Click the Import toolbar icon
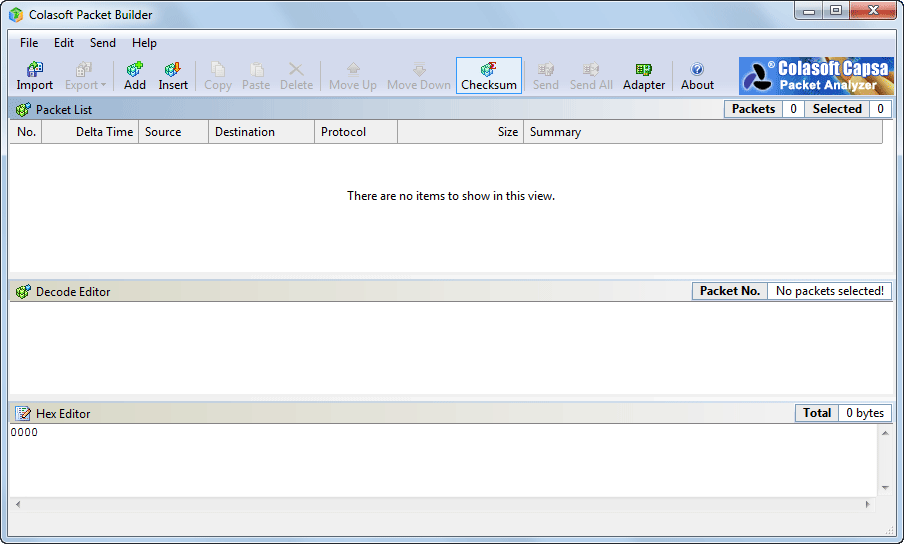Image resolution: width=904 pixels, height=544 pixels. [35, 75]
